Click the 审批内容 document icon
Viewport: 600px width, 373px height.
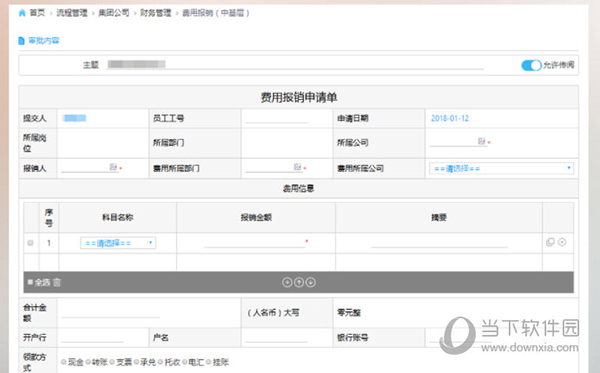coord(21,41)
